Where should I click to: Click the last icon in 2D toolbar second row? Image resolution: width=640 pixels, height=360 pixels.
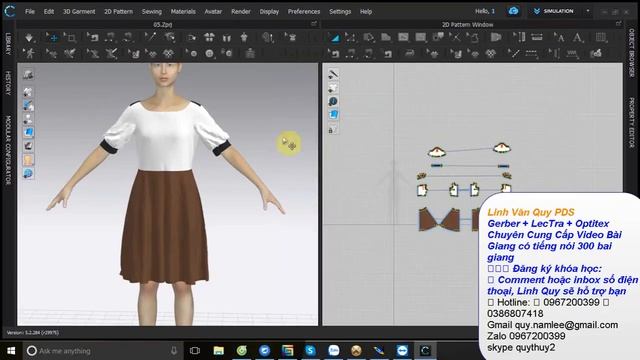[x=596, y=53]
